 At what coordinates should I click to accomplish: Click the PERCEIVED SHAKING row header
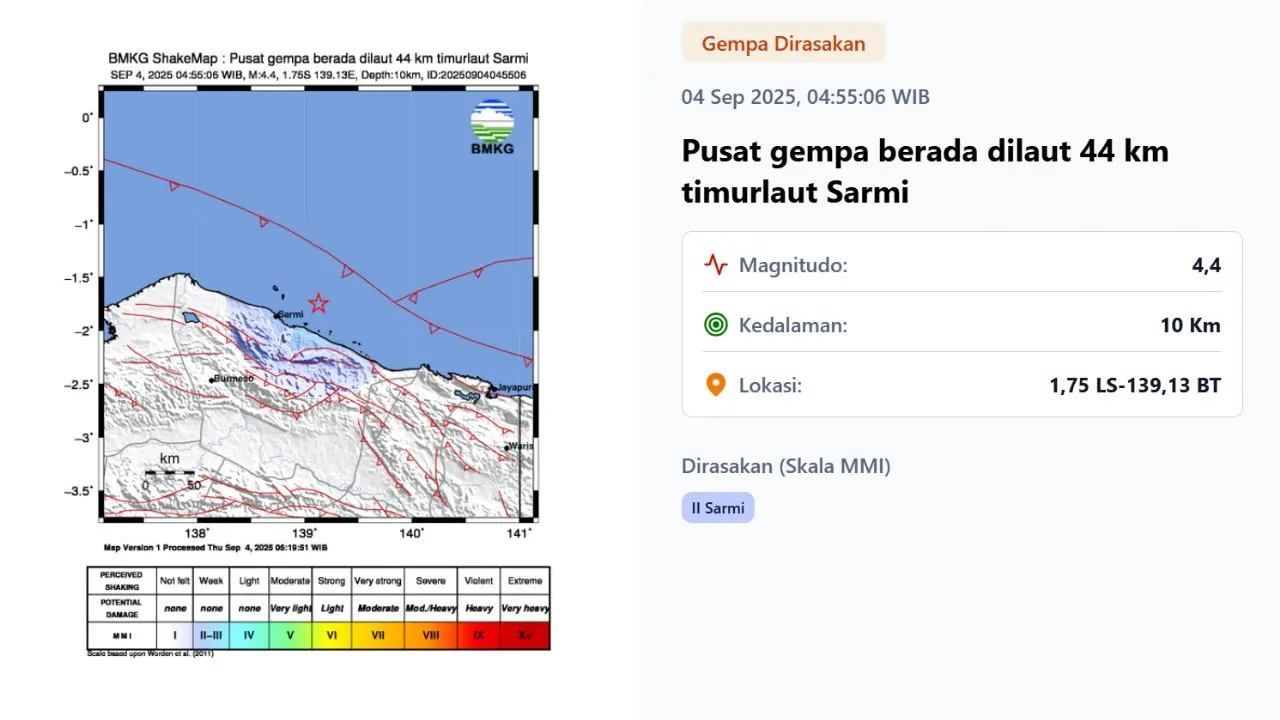121,581
